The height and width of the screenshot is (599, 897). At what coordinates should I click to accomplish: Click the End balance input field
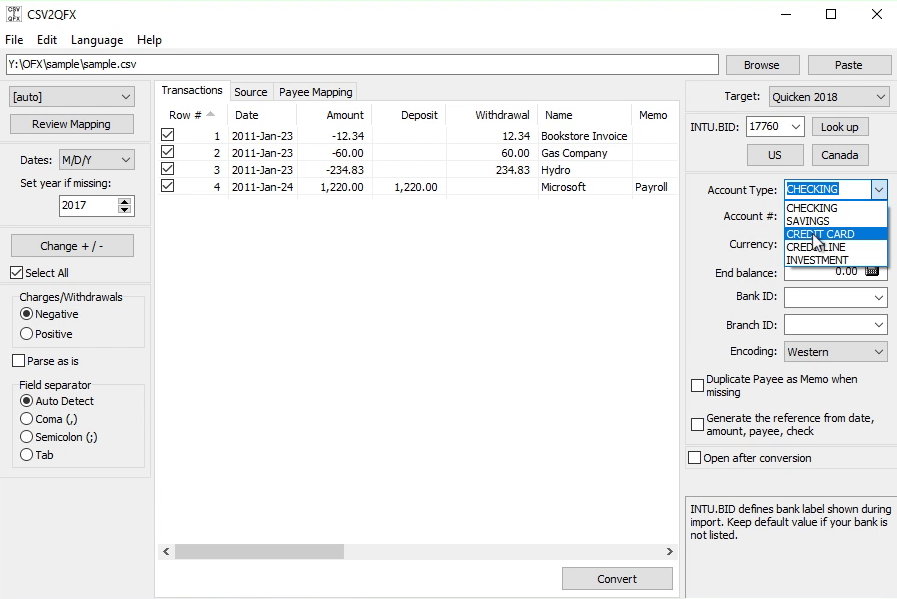tap(836, 272)
